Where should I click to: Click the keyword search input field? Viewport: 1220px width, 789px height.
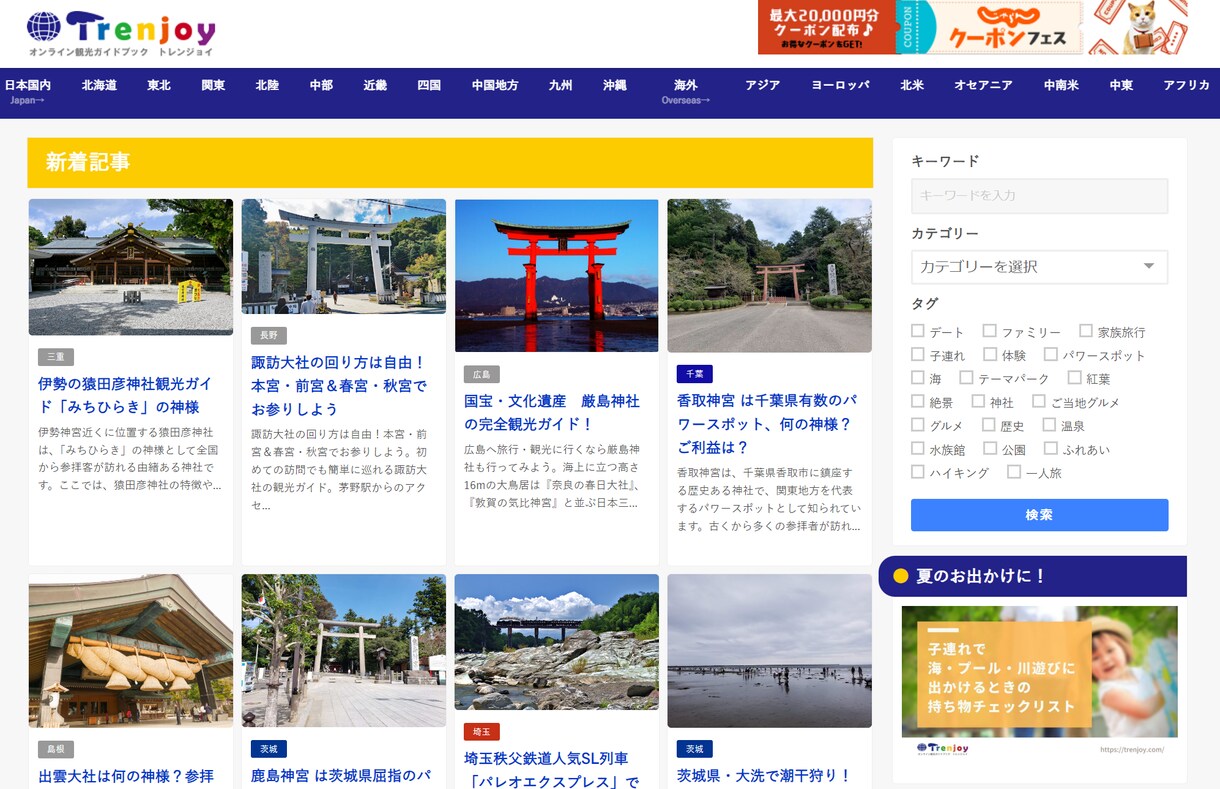[x=1039, y=196]
